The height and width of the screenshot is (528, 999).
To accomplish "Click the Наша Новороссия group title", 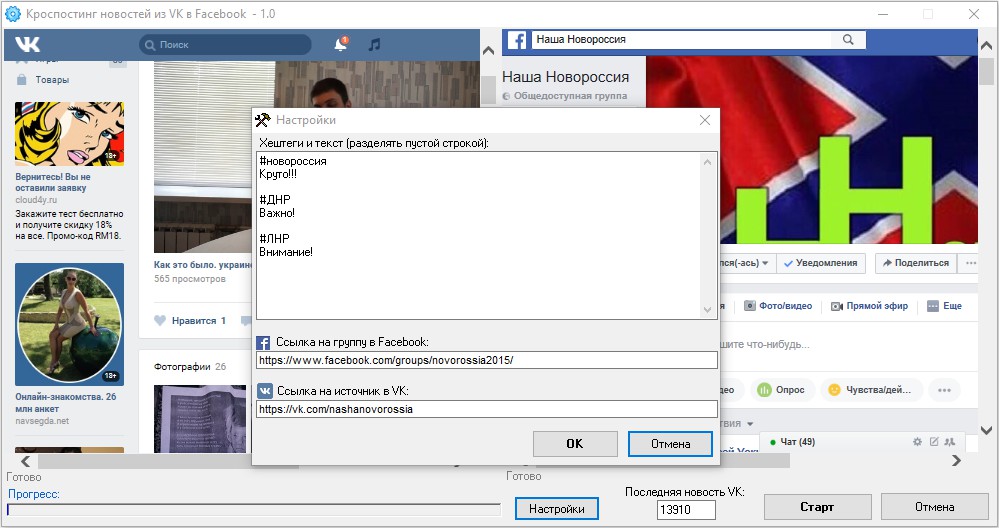I will click(565, 77).
